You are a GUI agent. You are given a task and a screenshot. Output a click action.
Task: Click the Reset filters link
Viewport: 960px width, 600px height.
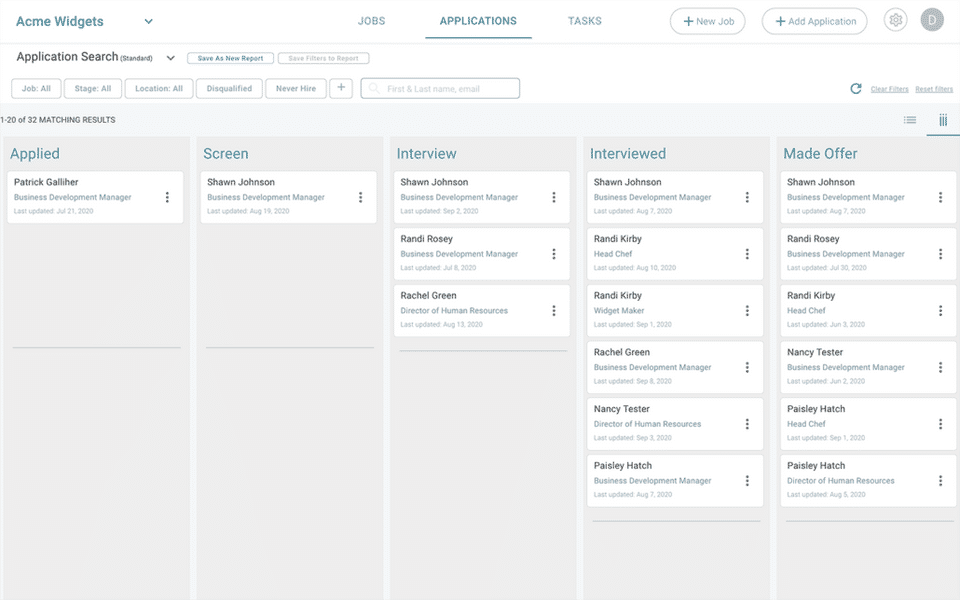point(934,89)
